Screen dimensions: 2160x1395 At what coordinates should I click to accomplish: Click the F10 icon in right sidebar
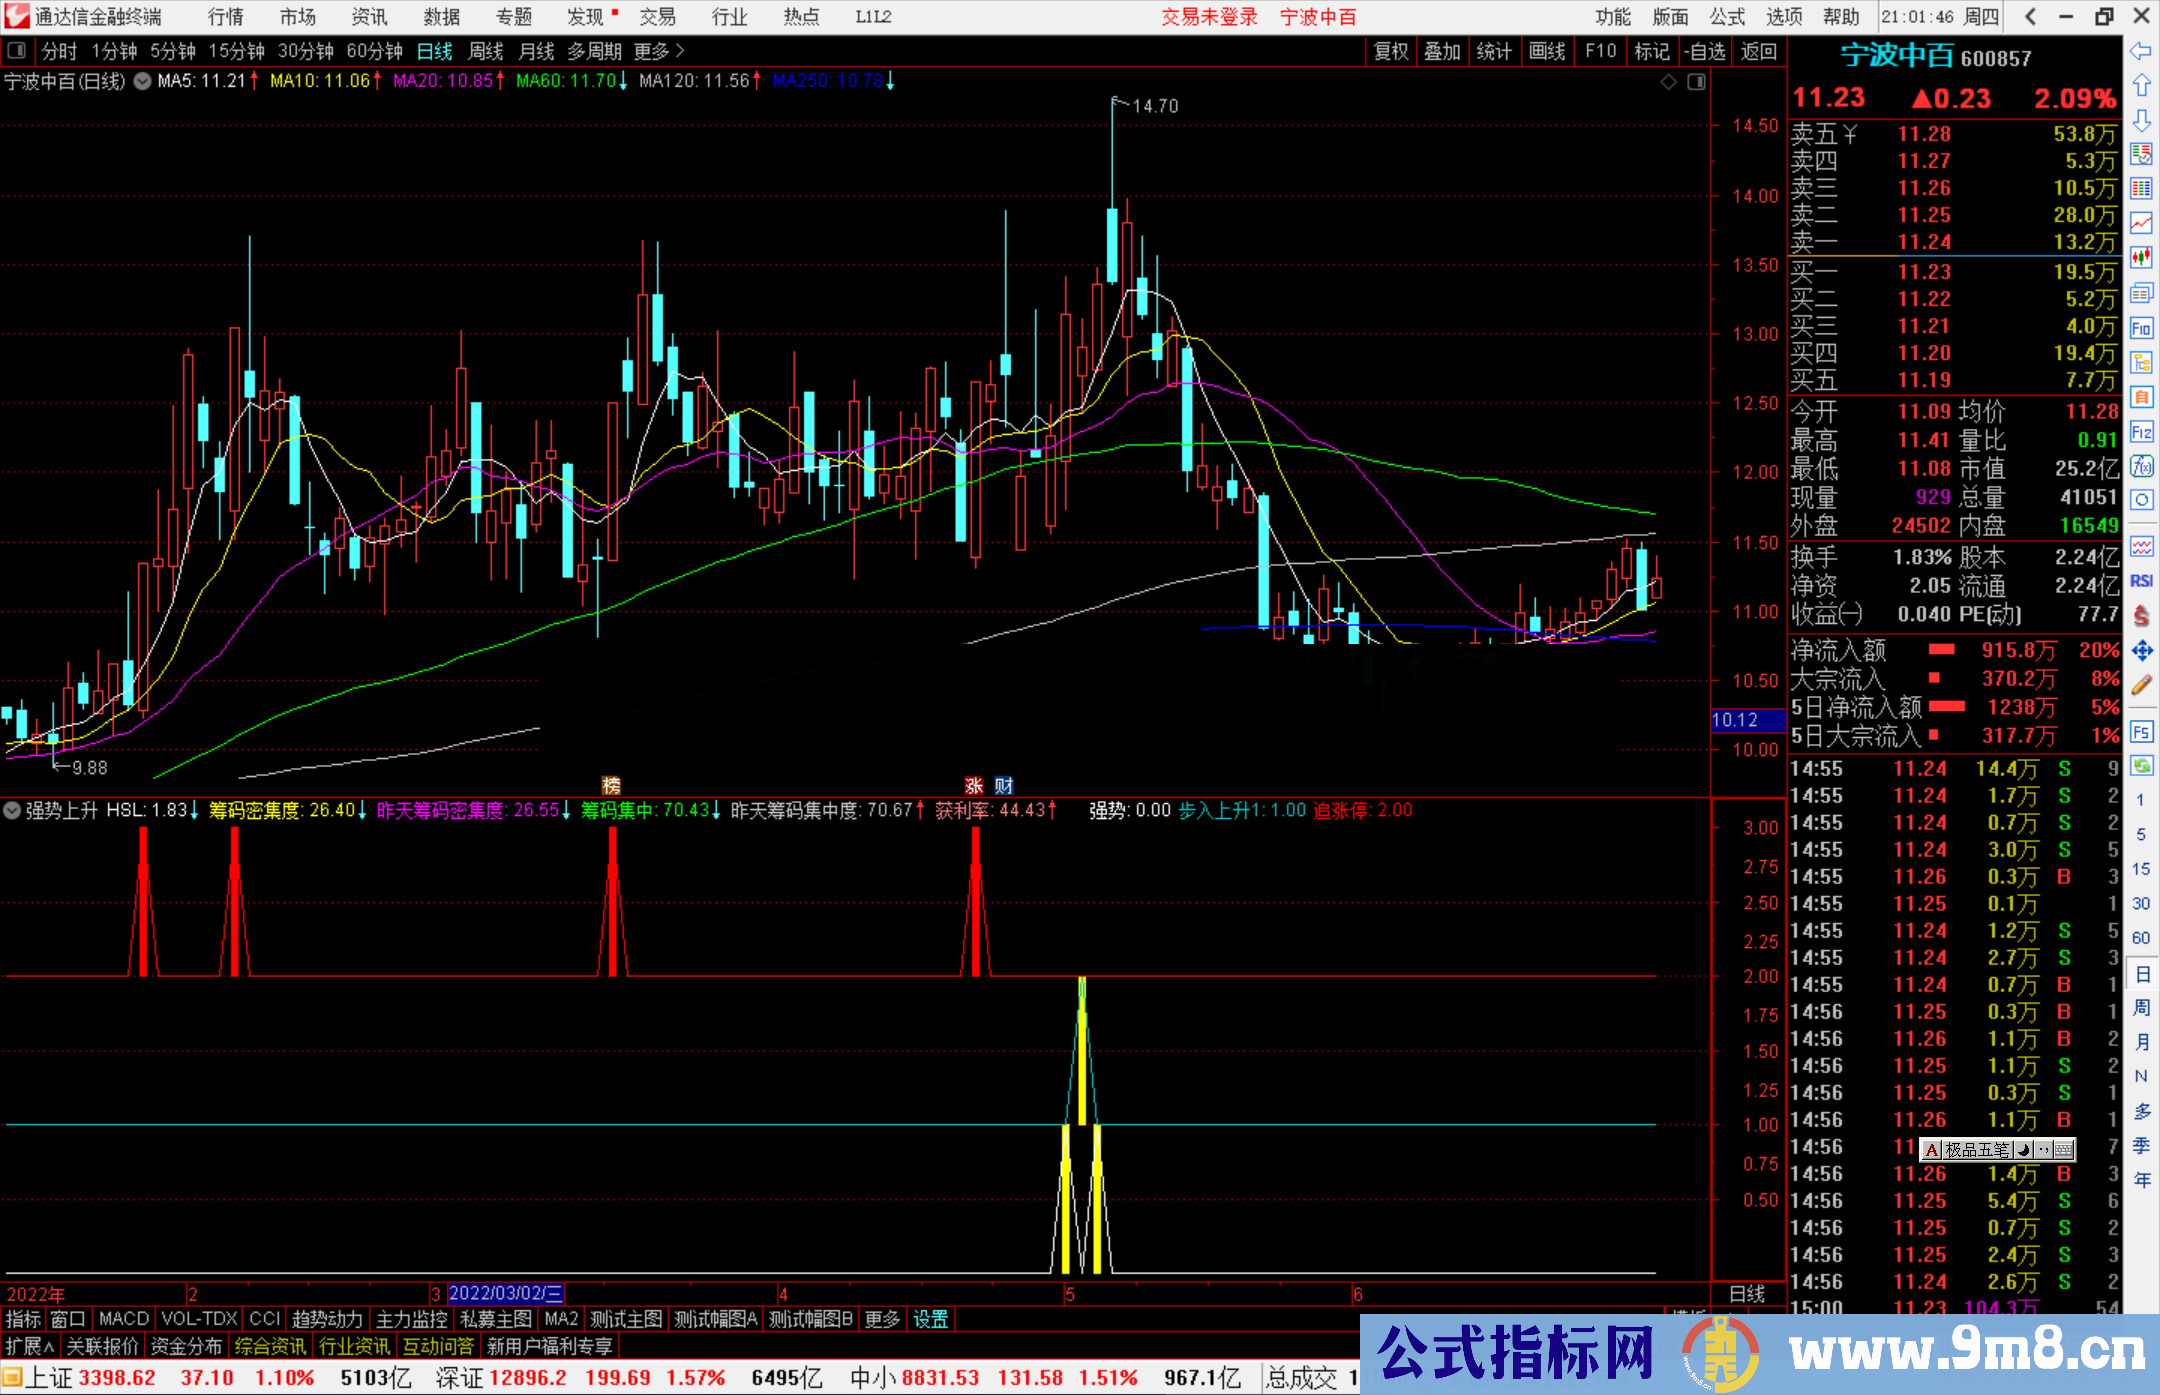point(2141,328)
